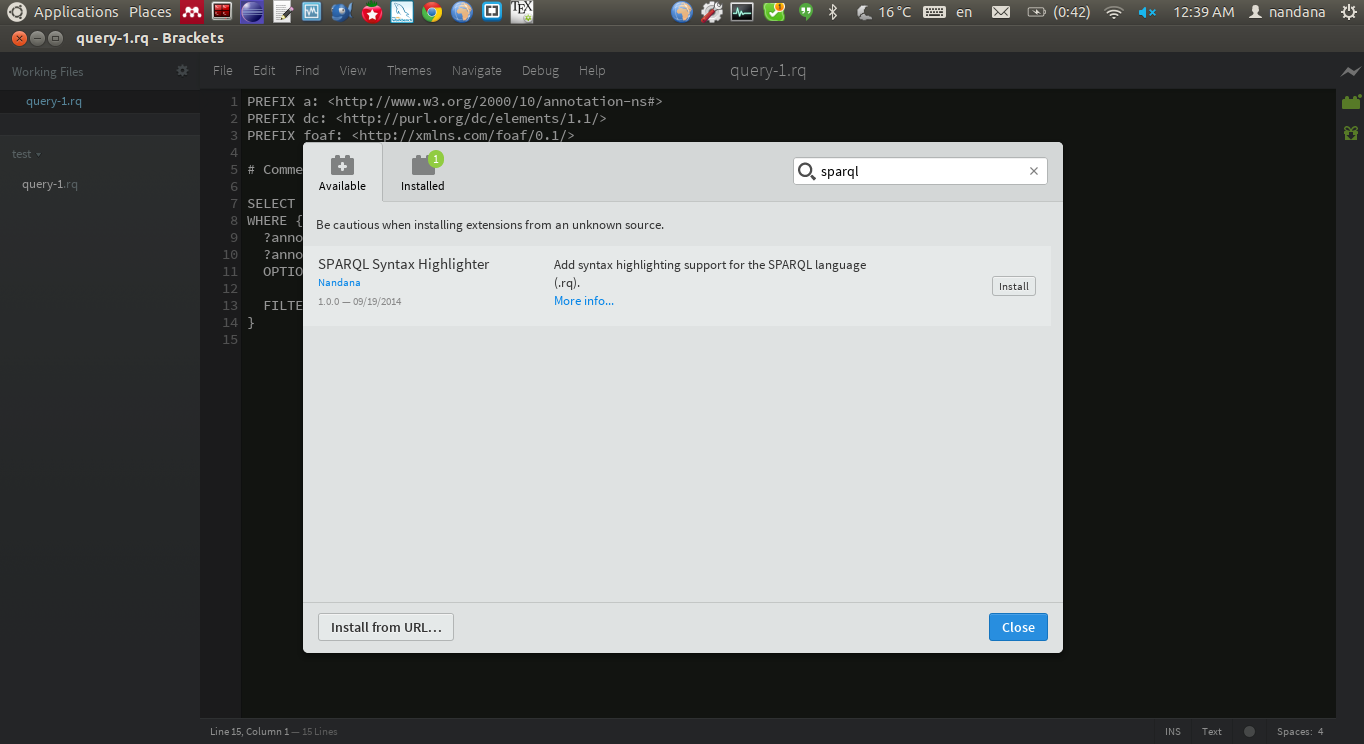Focus the extension search field
The image size is (1364, 744).
click(x=920, y=171)
